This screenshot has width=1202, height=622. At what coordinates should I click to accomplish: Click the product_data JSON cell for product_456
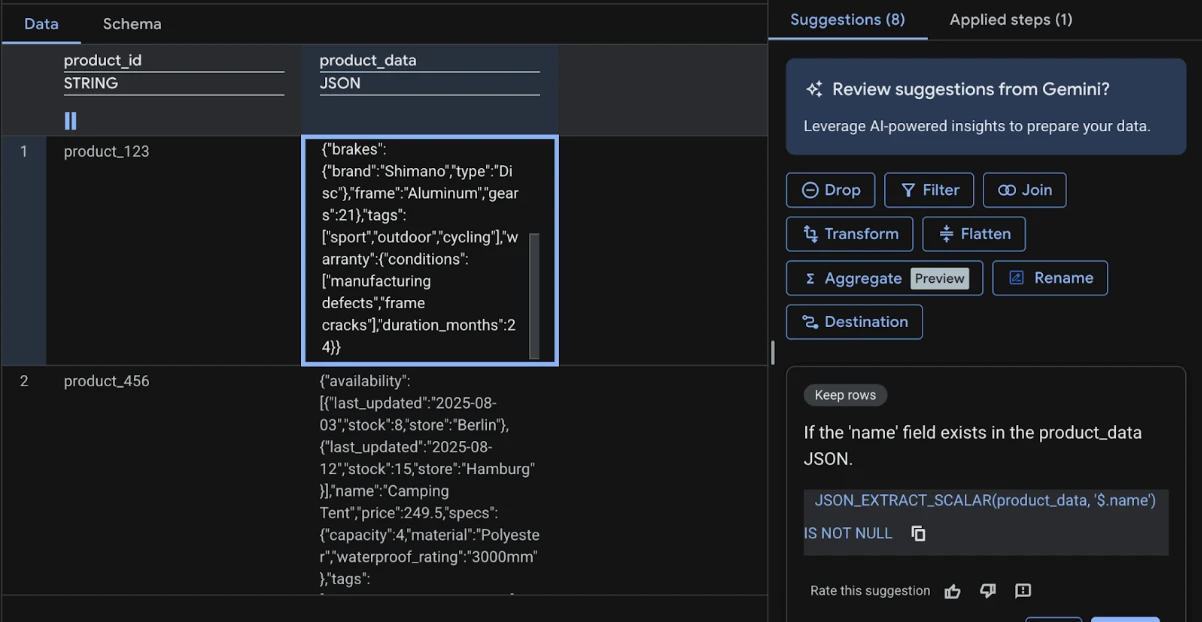[430, 480]
